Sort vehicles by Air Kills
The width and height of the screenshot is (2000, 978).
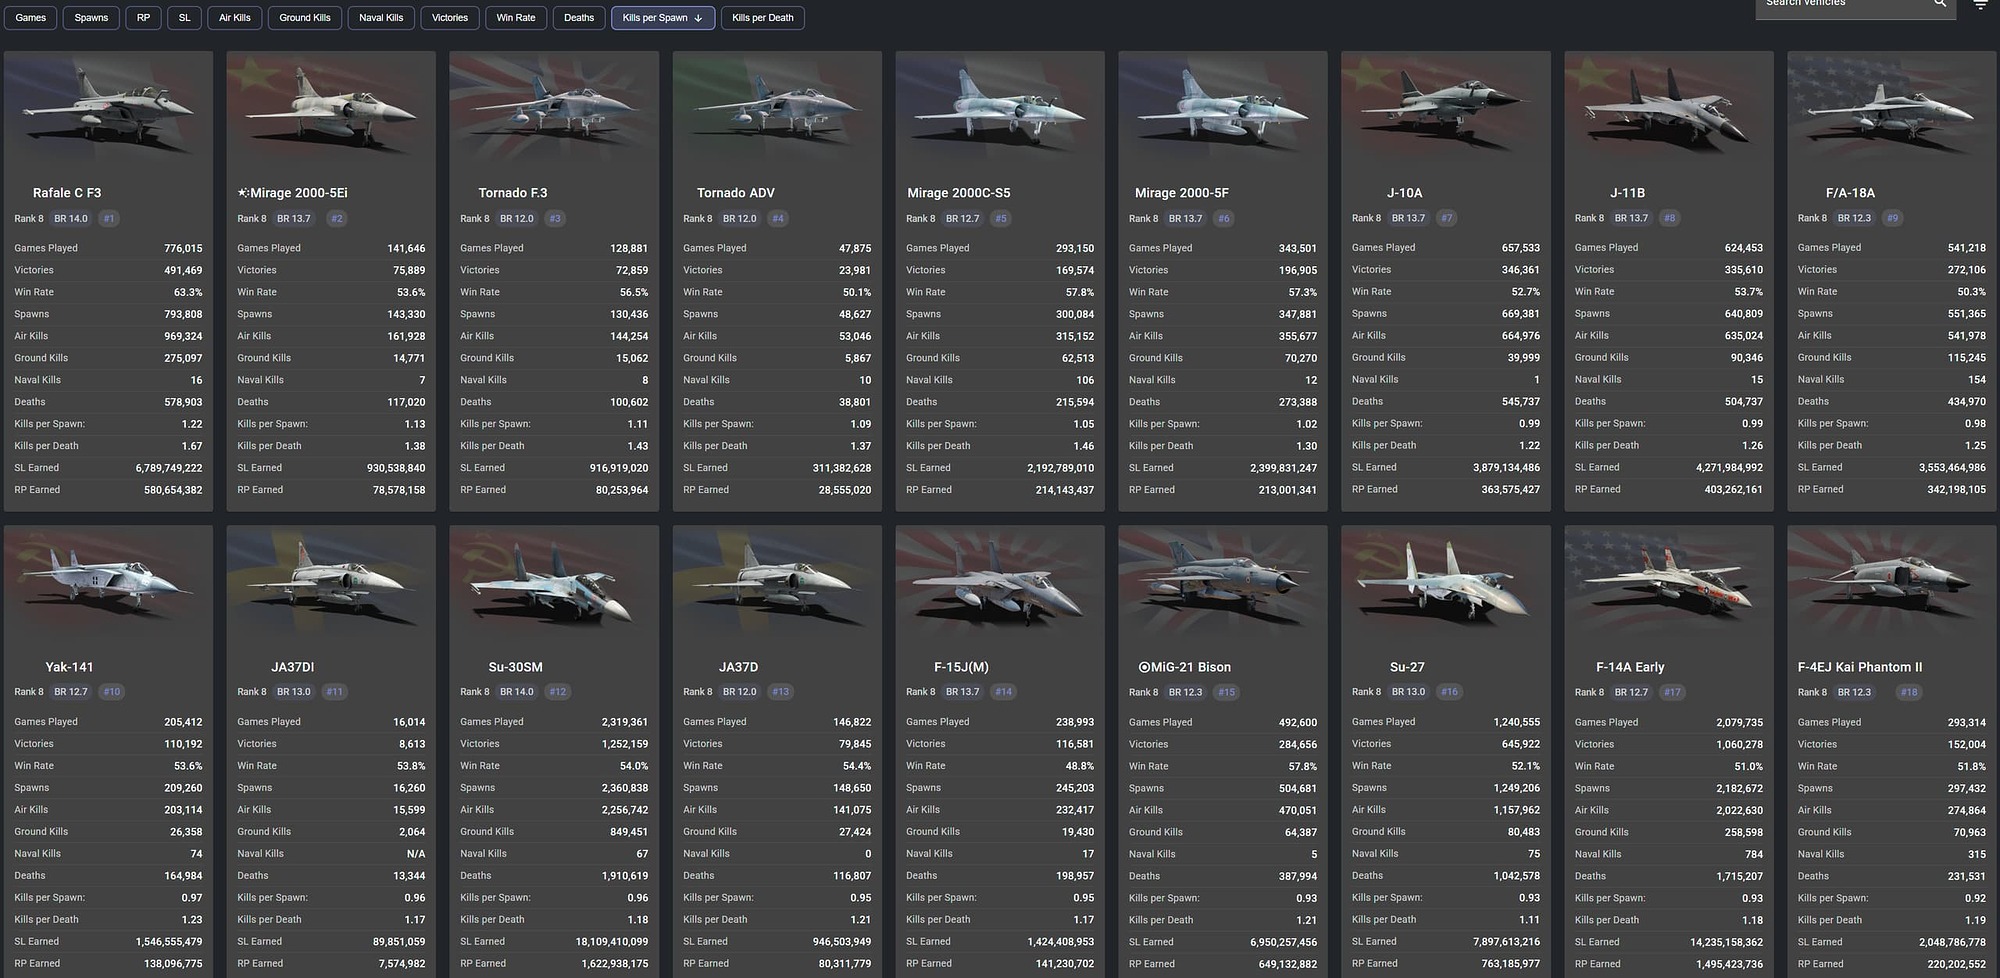[234, 17]
